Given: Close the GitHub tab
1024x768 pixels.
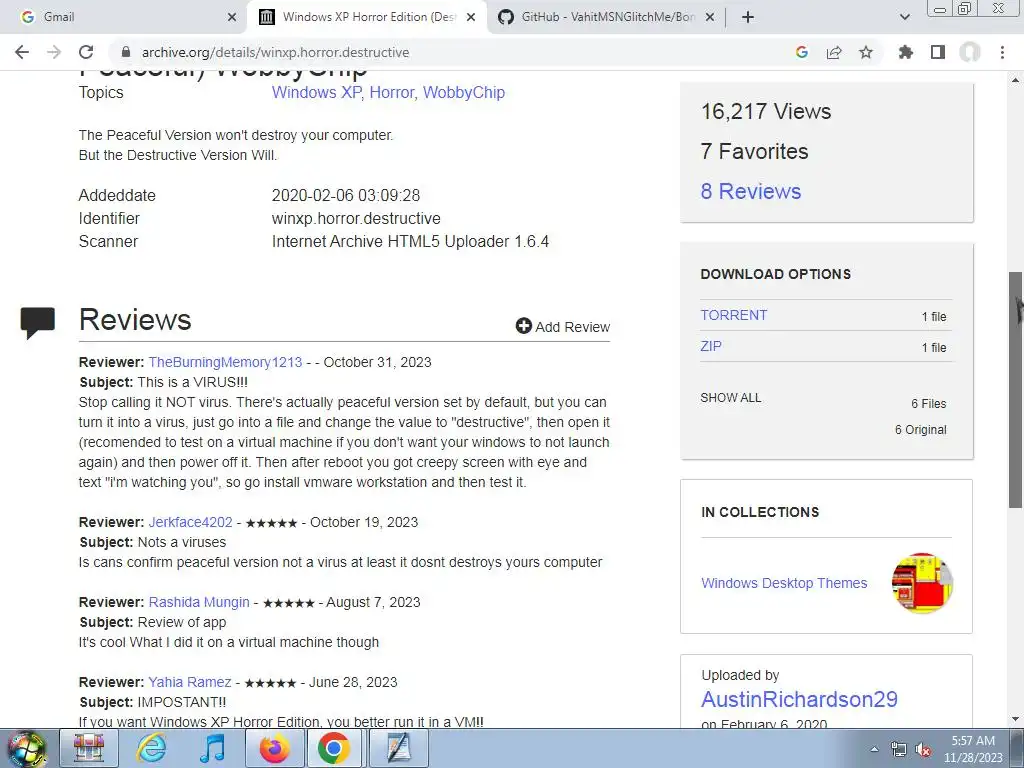Looking at the screenshot, I should click(x=711, y=18).
